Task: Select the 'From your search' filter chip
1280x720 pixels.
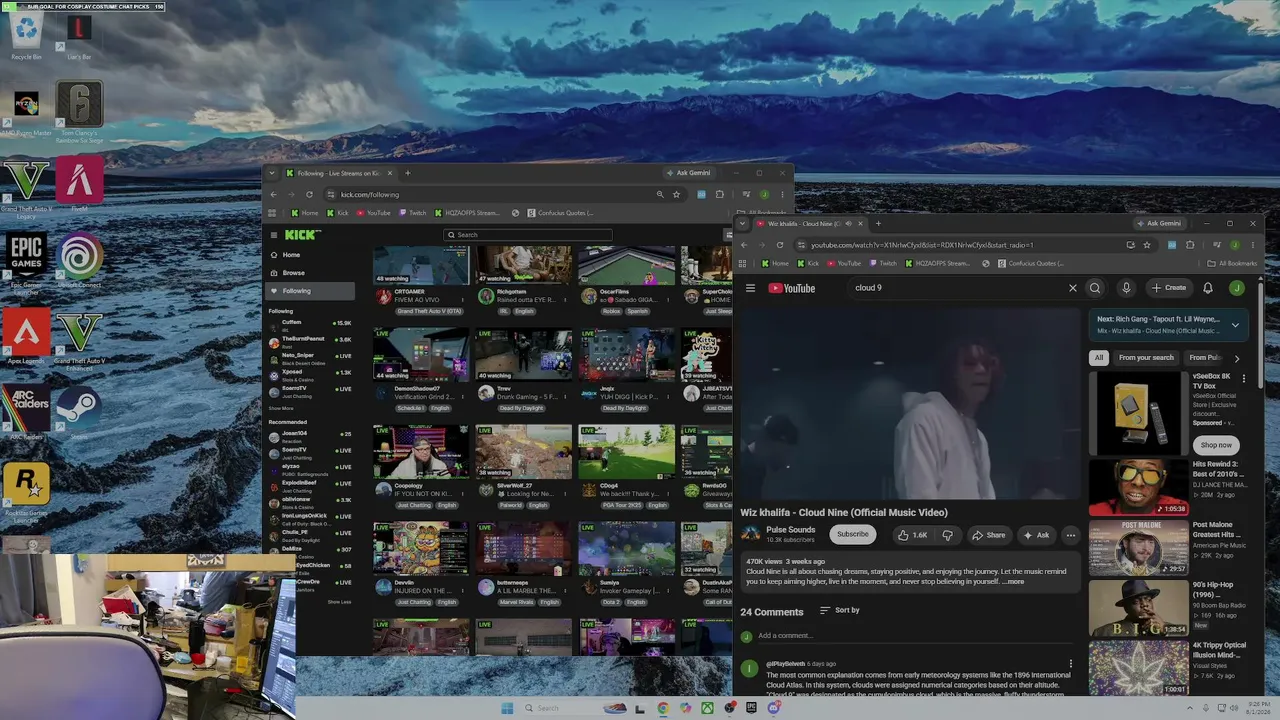Action: 1146,358
